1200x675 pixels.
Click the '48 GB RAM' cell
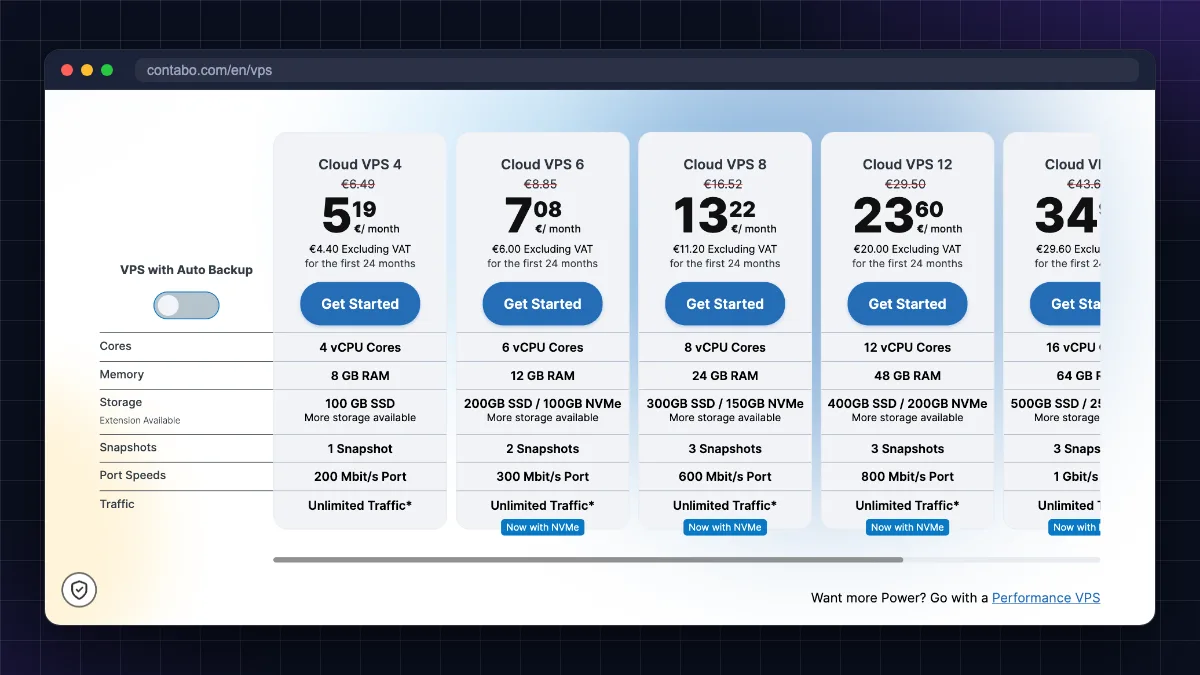point(908,376)
